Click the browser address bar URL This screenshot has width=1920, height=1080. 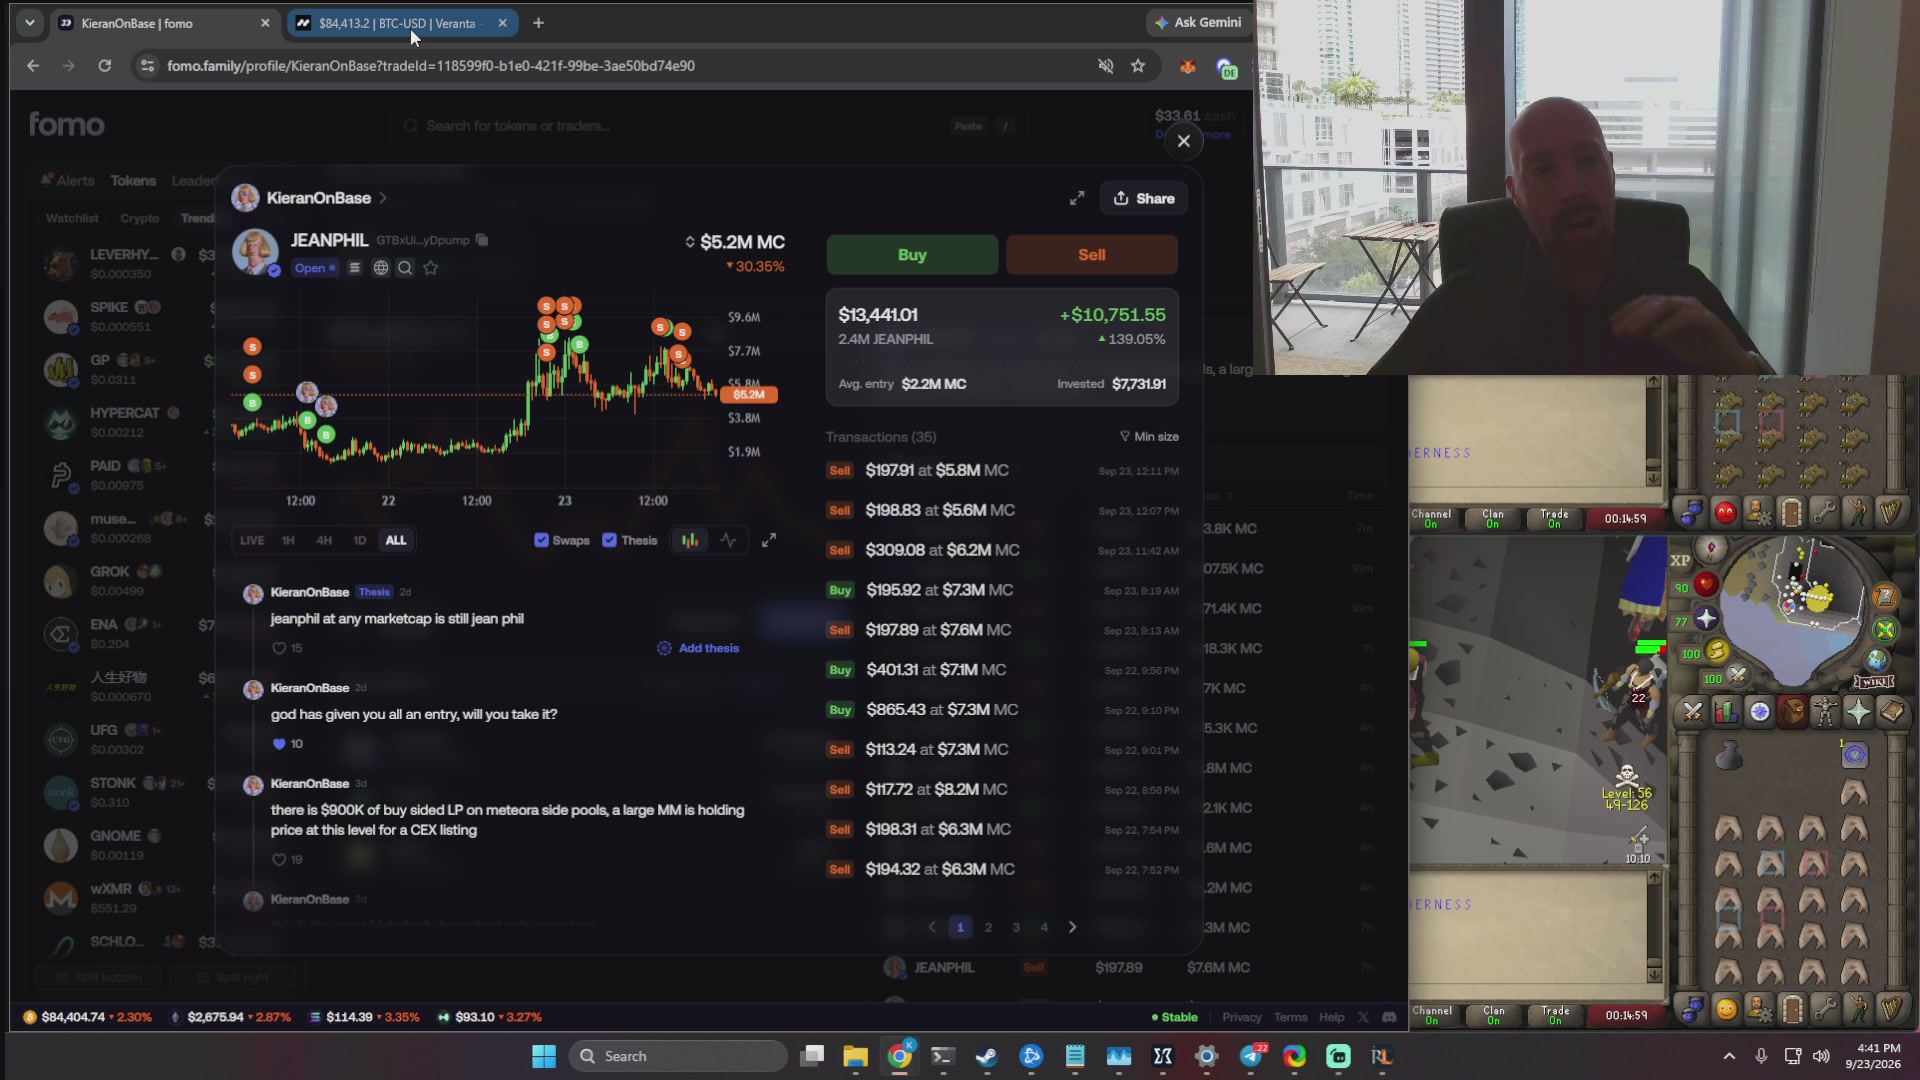[431, 66]
